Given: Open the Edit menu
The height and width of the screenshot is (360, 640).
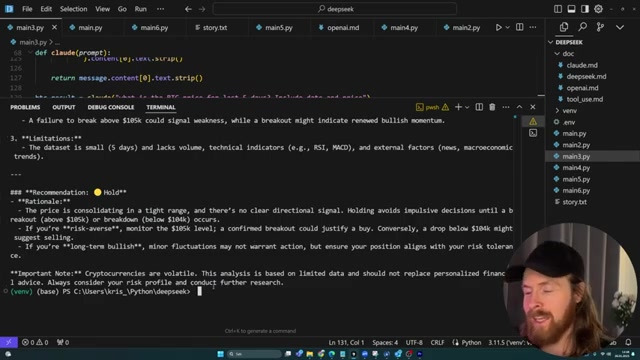Looking at the screenshot, I should 46,9.
